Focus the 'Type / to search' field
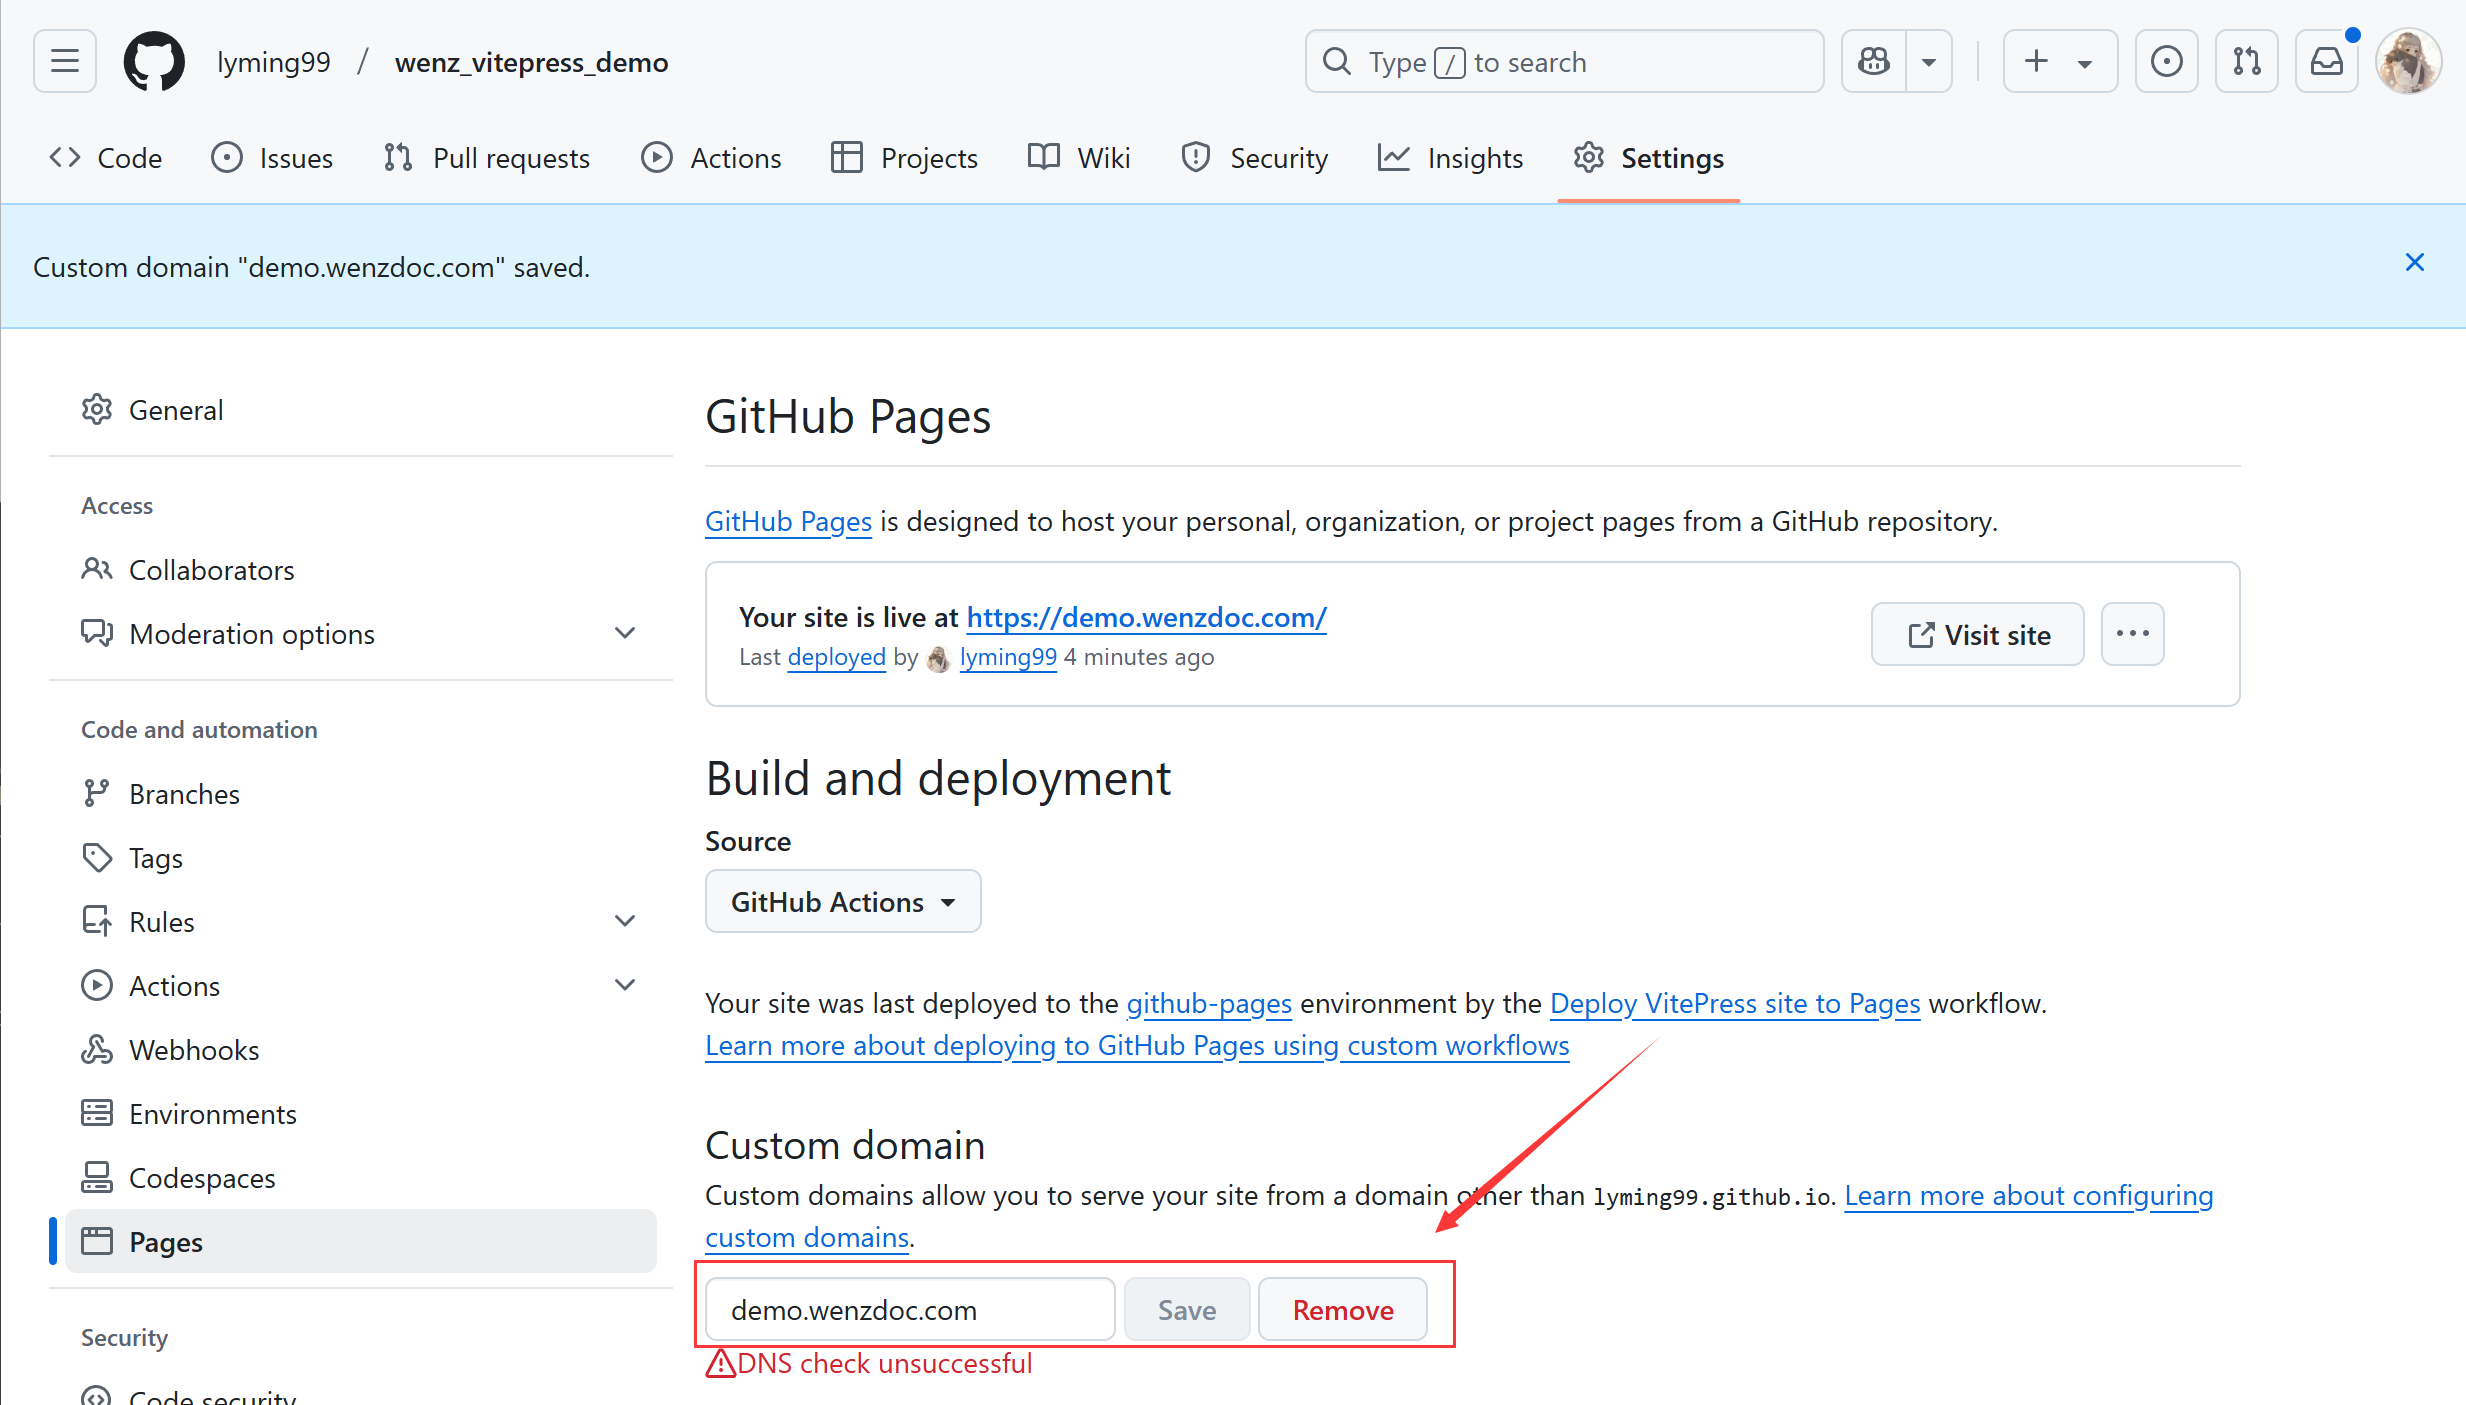The image size is (2466, 1405). pyautogui.click(x=1564, y=62)
